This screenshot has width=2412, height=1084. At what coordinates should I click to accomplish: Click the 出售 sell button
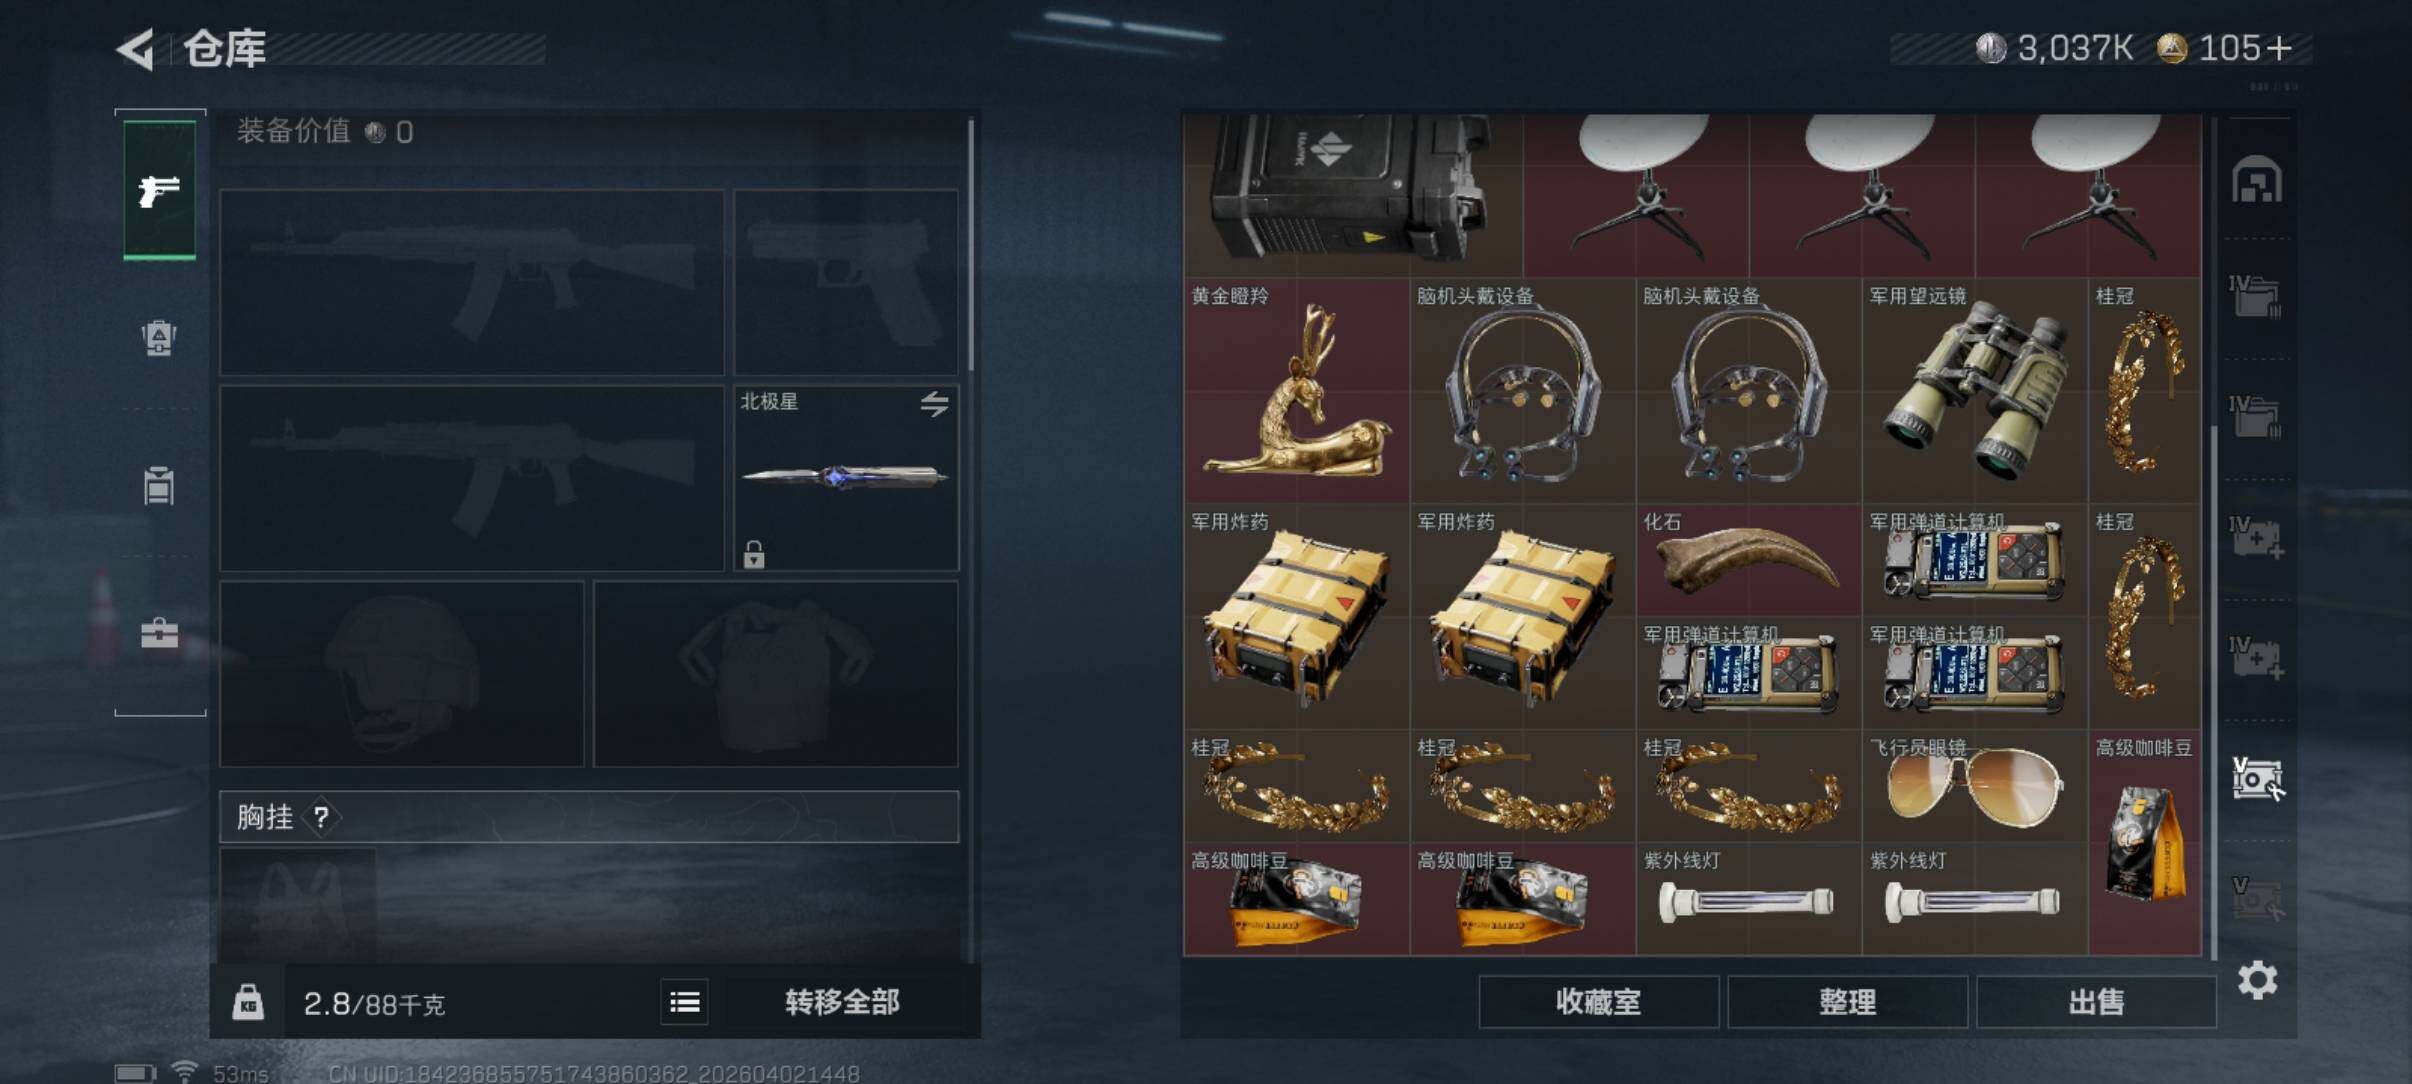coord(2096,1002)
